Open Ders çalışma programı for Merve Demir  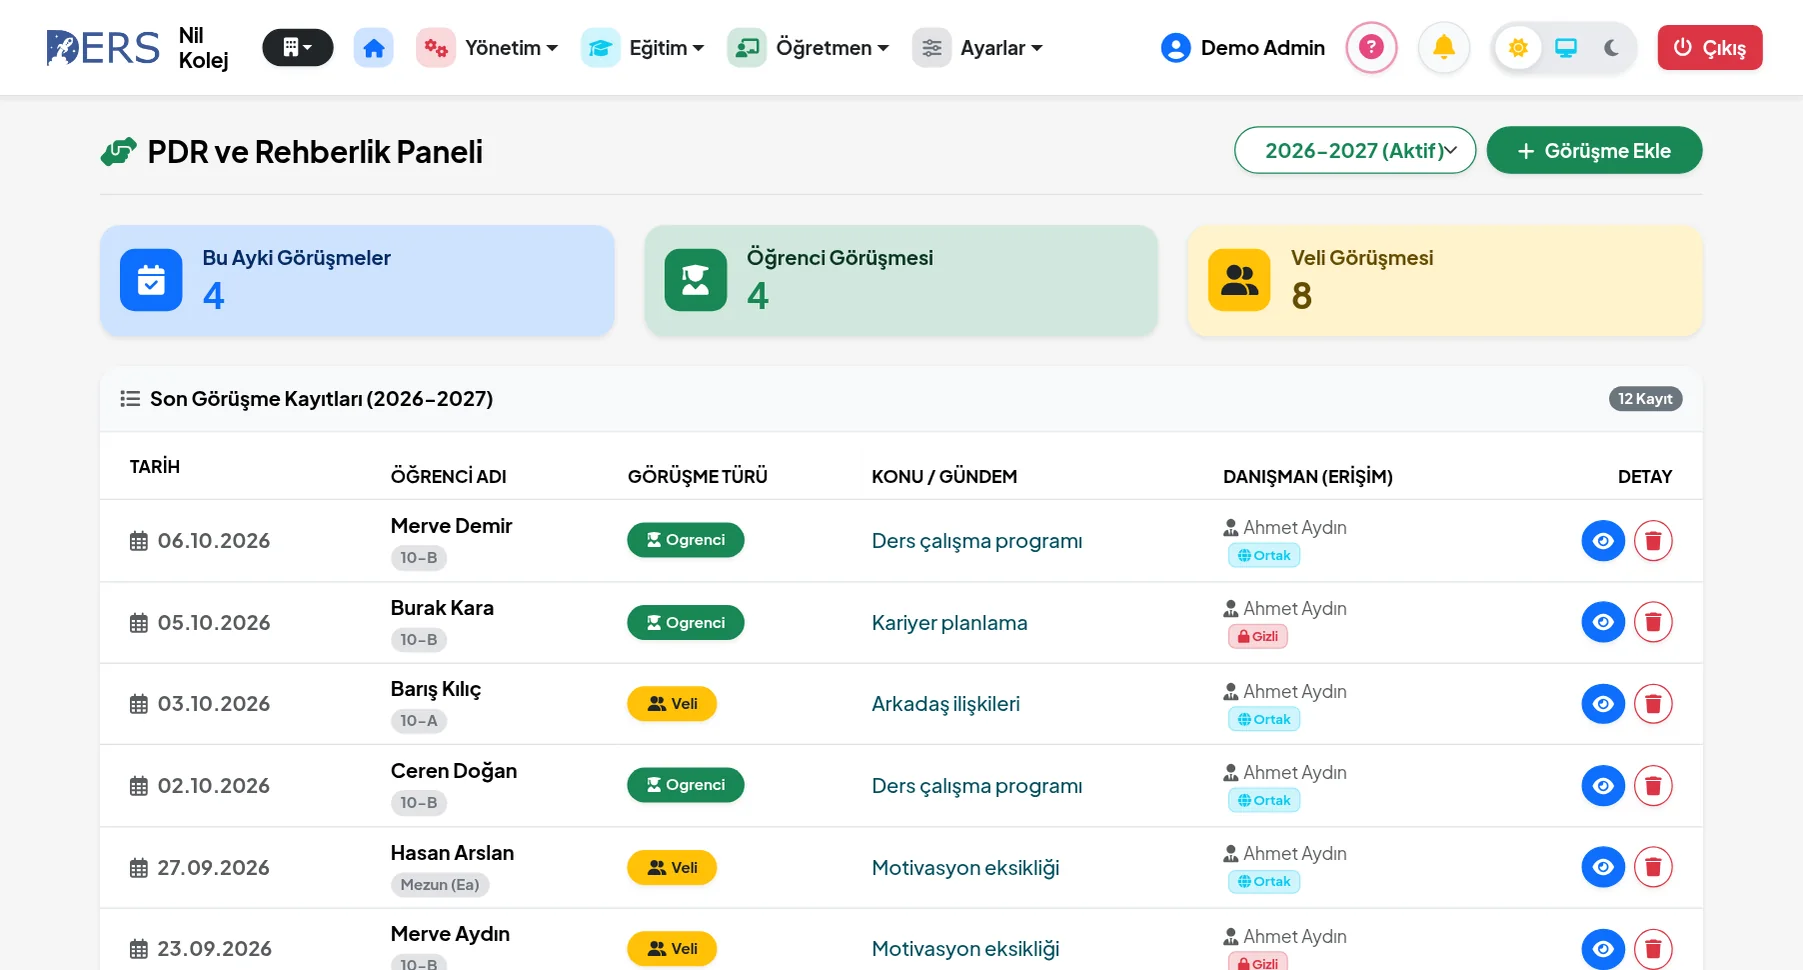point(977,541)
